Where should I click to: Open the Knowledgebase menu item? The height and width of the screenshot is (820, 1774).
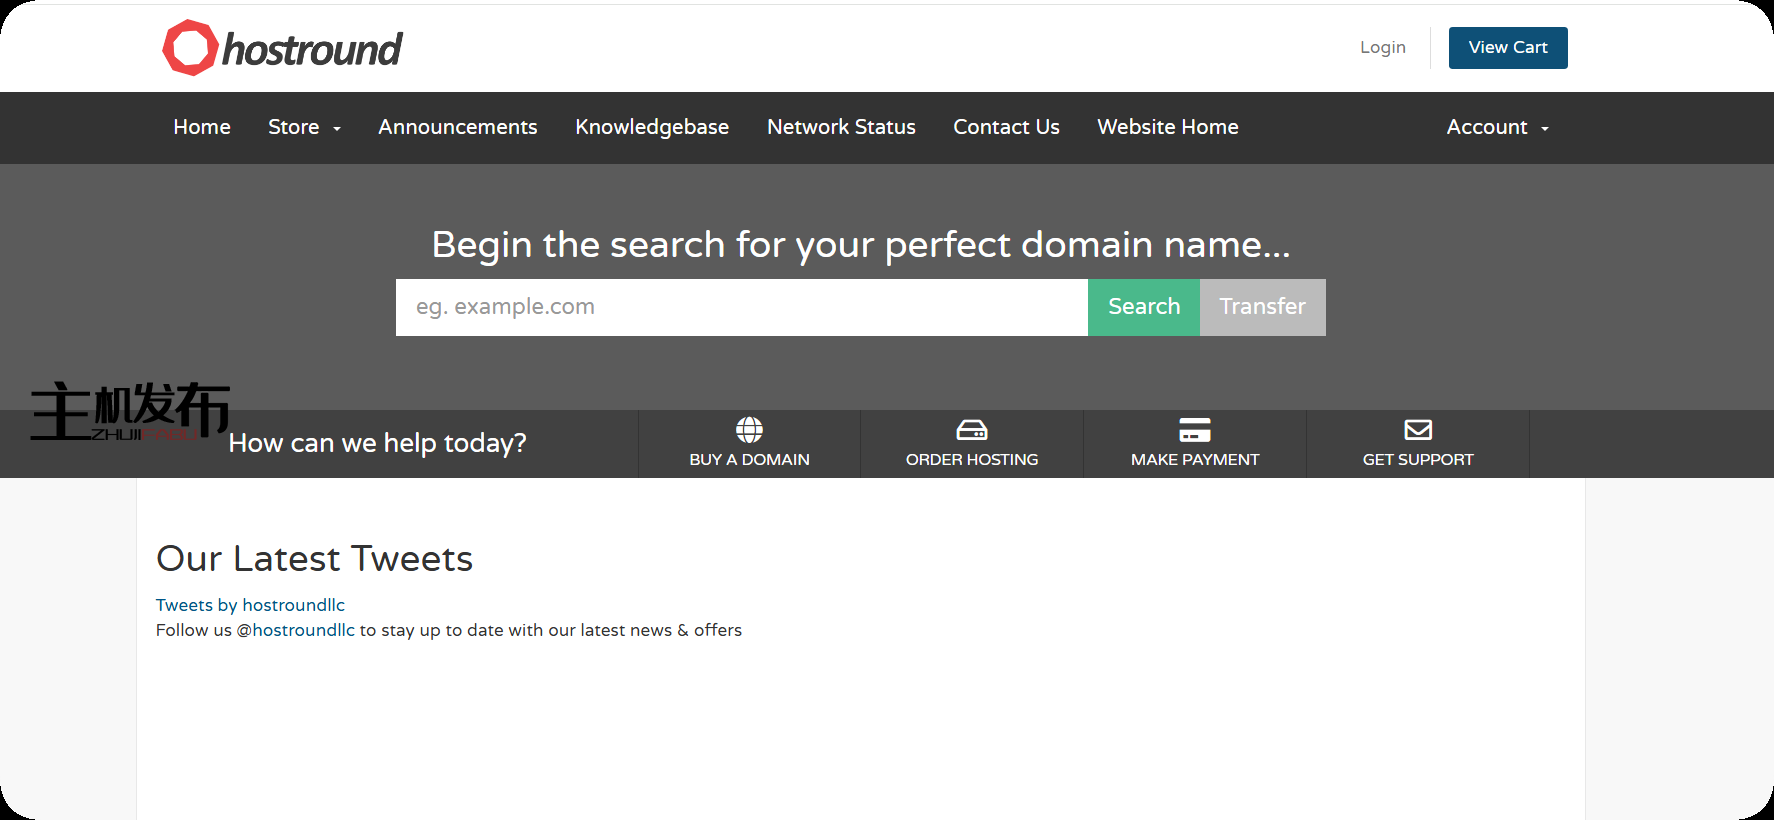pos(652,127)
